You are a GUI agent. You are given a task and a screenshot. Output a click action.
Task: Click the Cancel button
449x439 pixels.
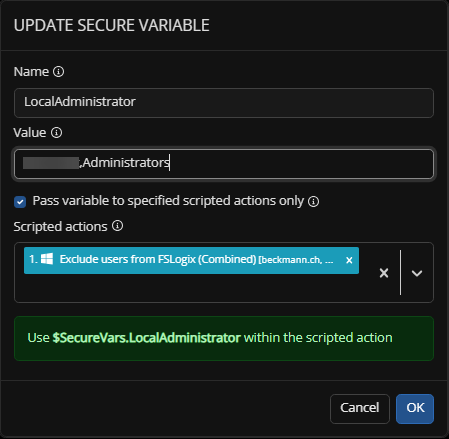(x=360, y=409)
